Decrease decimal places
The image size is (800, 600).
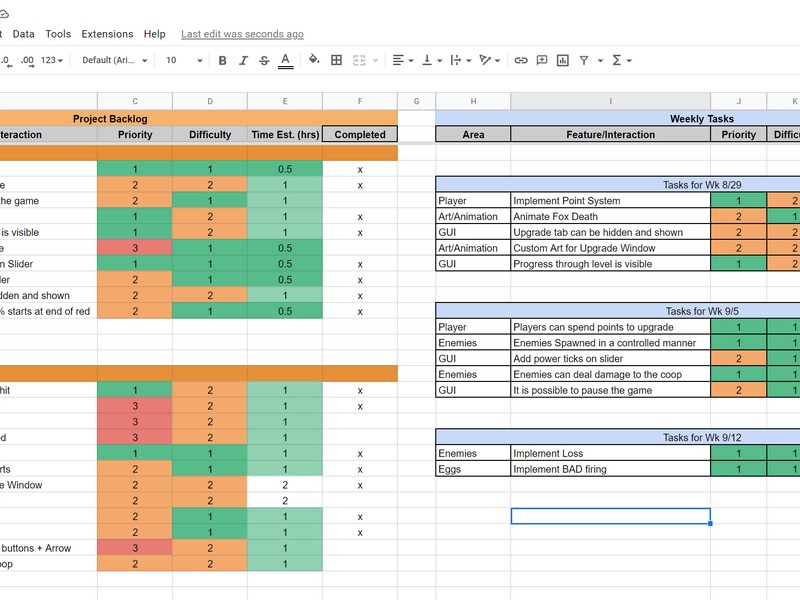tap(6, 61)
